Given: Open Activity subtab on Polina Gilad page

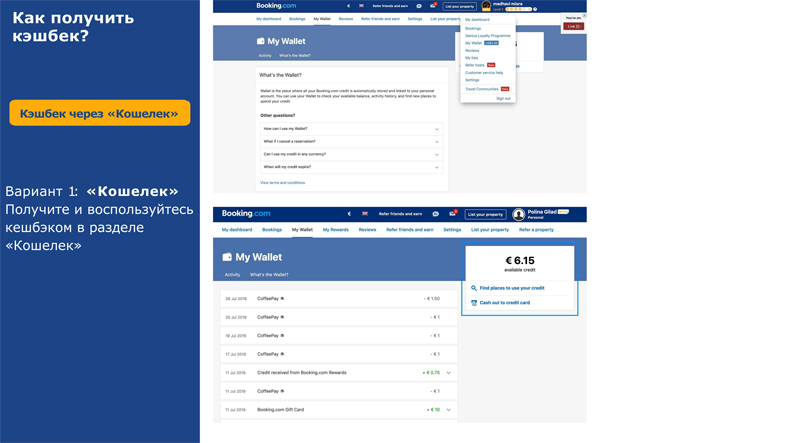Looking at the screenshot, I should (x=232, y=275).
